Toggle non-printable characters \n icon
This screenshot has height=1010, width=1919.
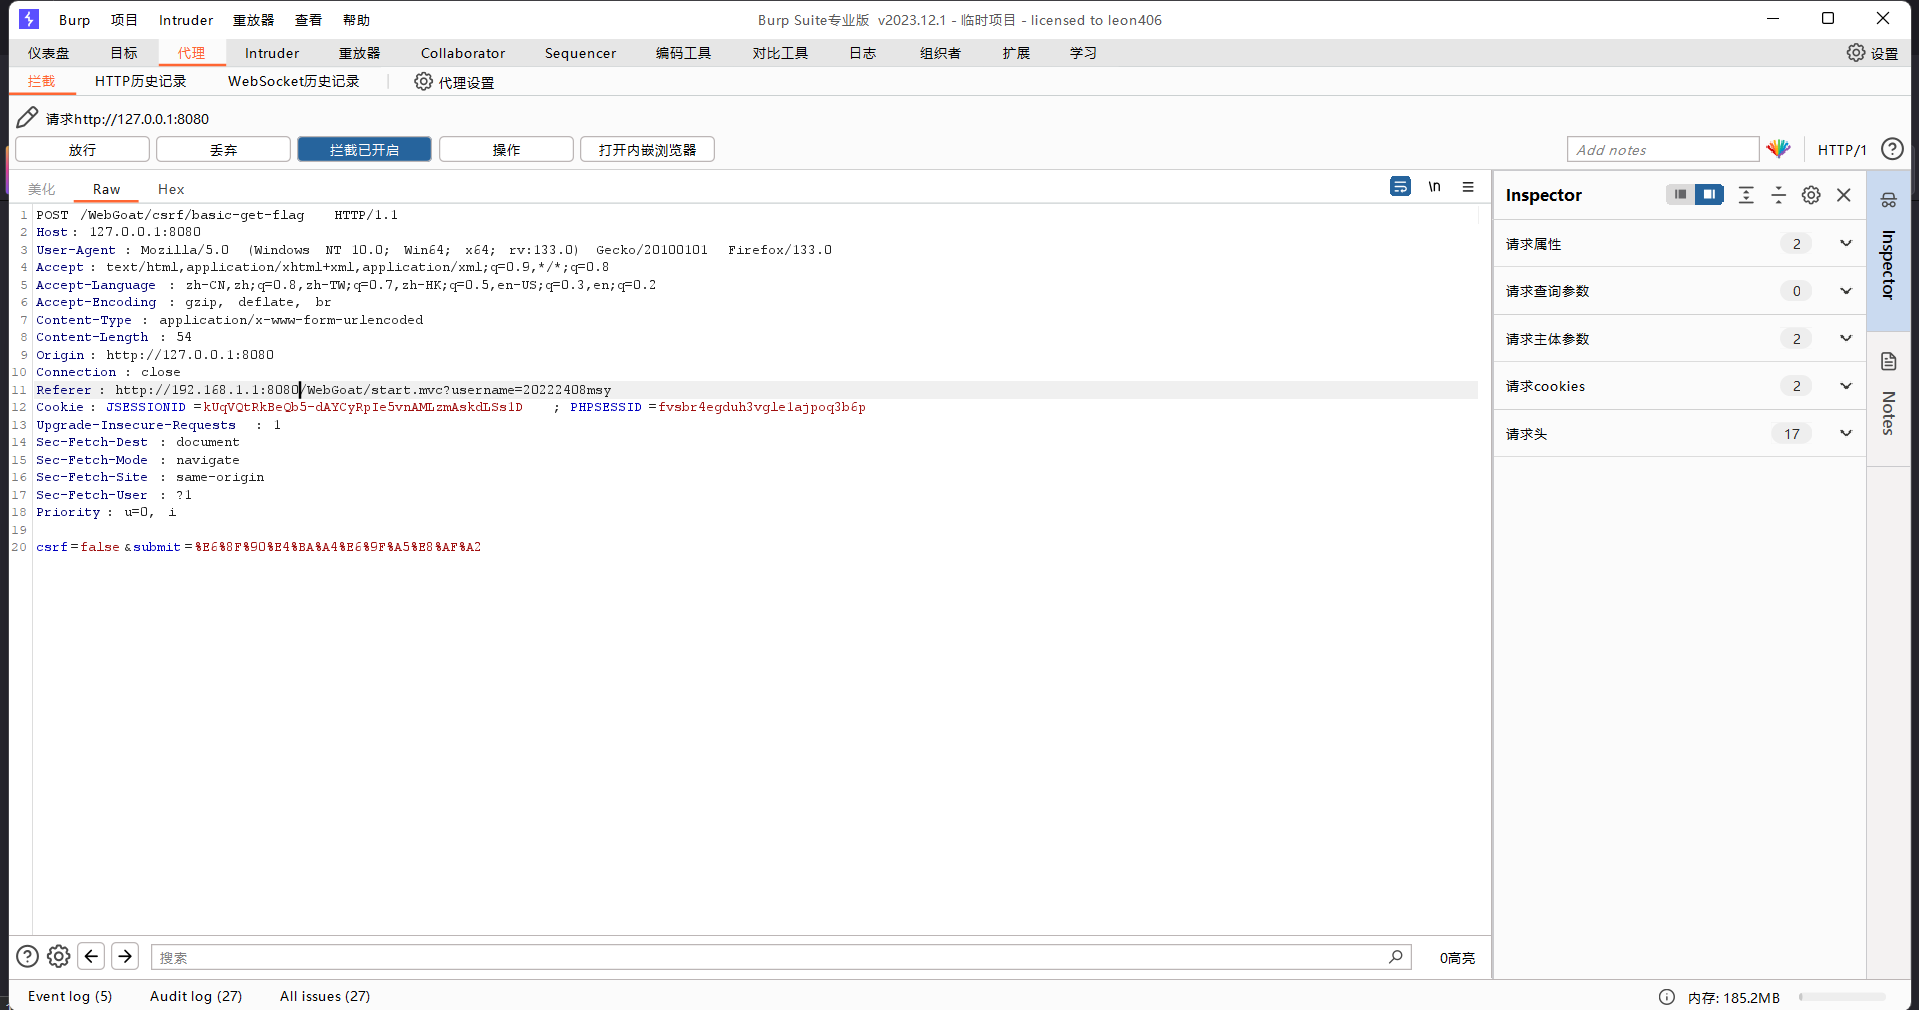pos(1434,187)
